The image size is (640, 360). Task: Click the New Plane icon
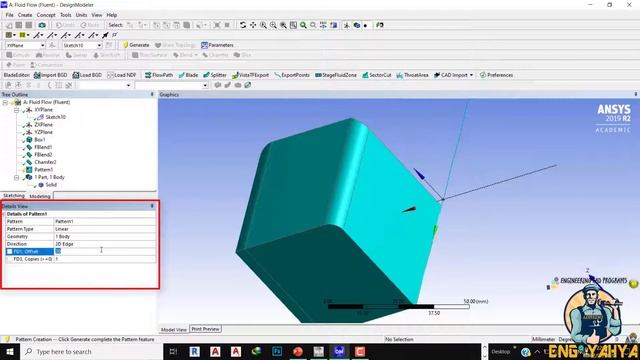(x=52, y=45)
